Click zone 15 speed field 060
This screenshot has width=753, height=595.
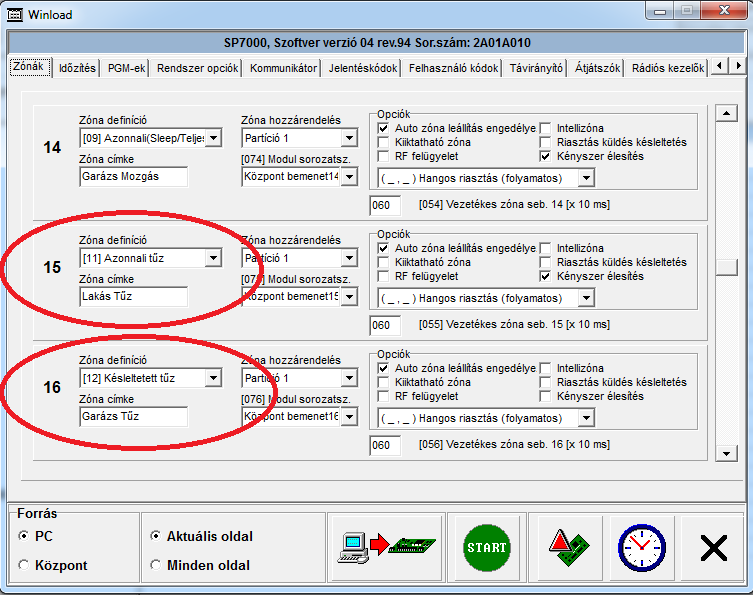[x=385, y=325]
